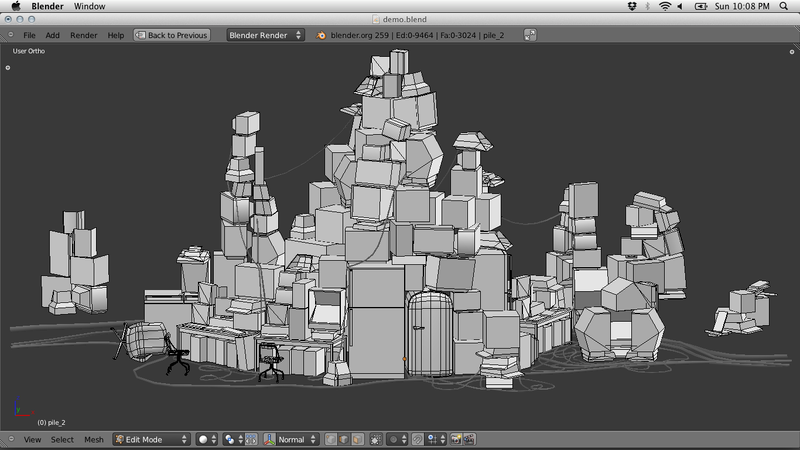Open the Apple menu

pyautogui.click(x=16, y=6)
